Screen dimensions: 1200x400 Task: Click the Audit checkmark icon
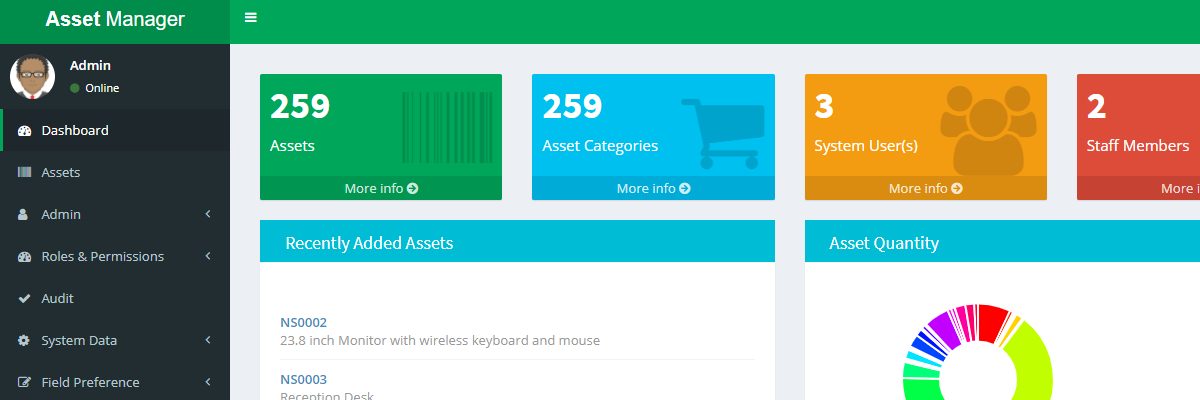24,299
